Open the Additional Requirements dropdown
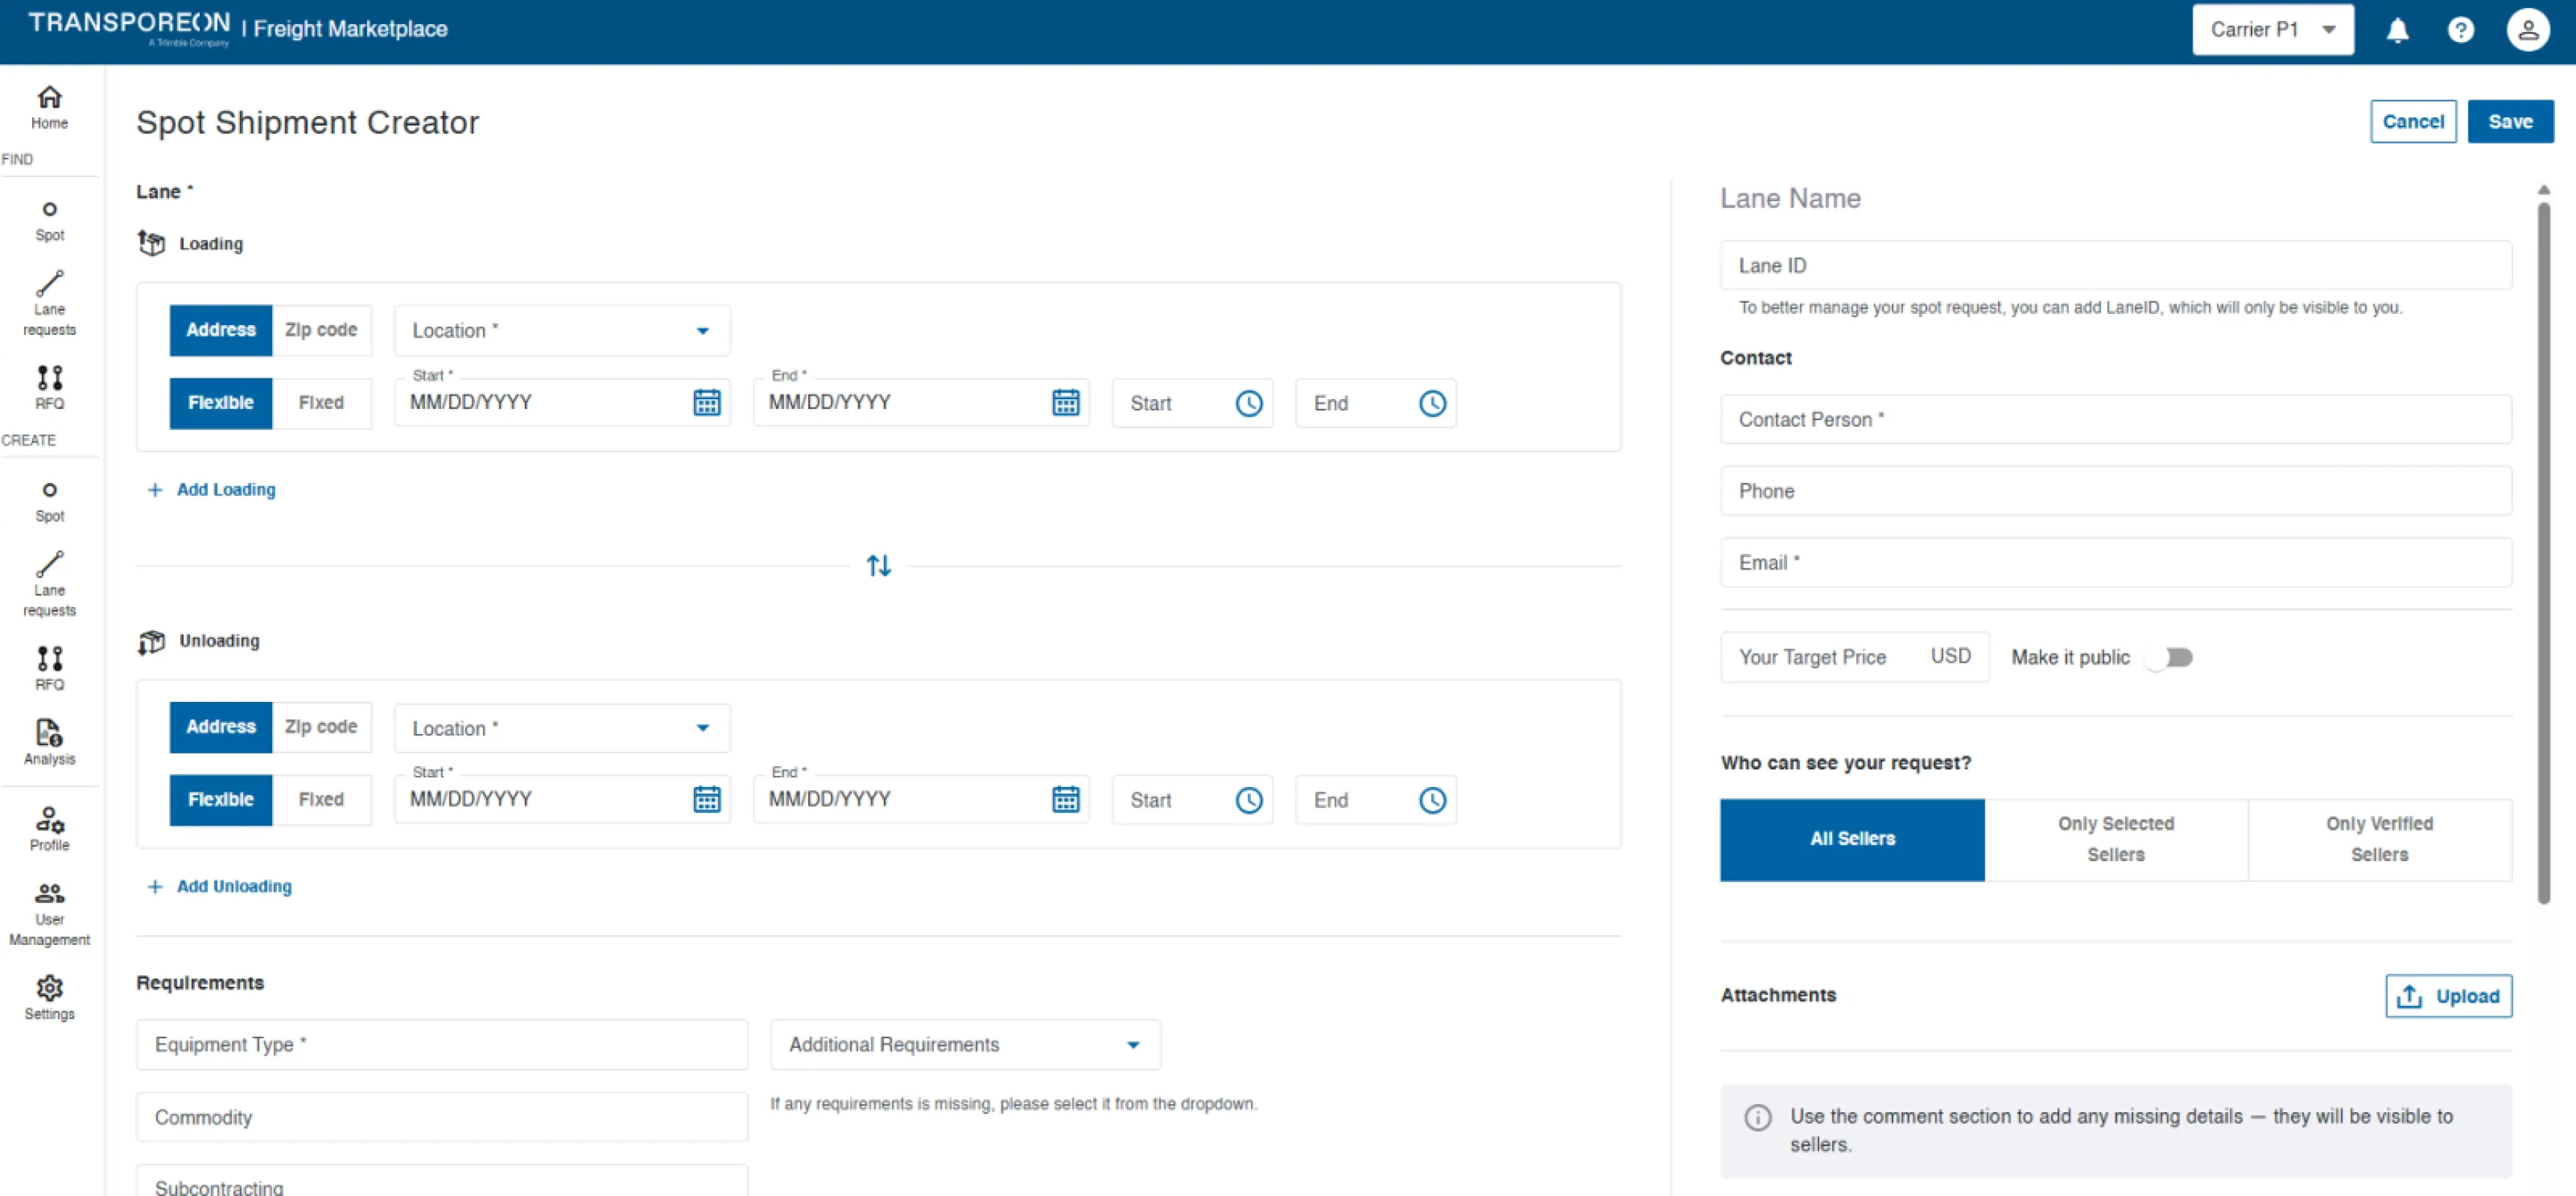The image size is (2576, 1196). (x=964, y=1045)
